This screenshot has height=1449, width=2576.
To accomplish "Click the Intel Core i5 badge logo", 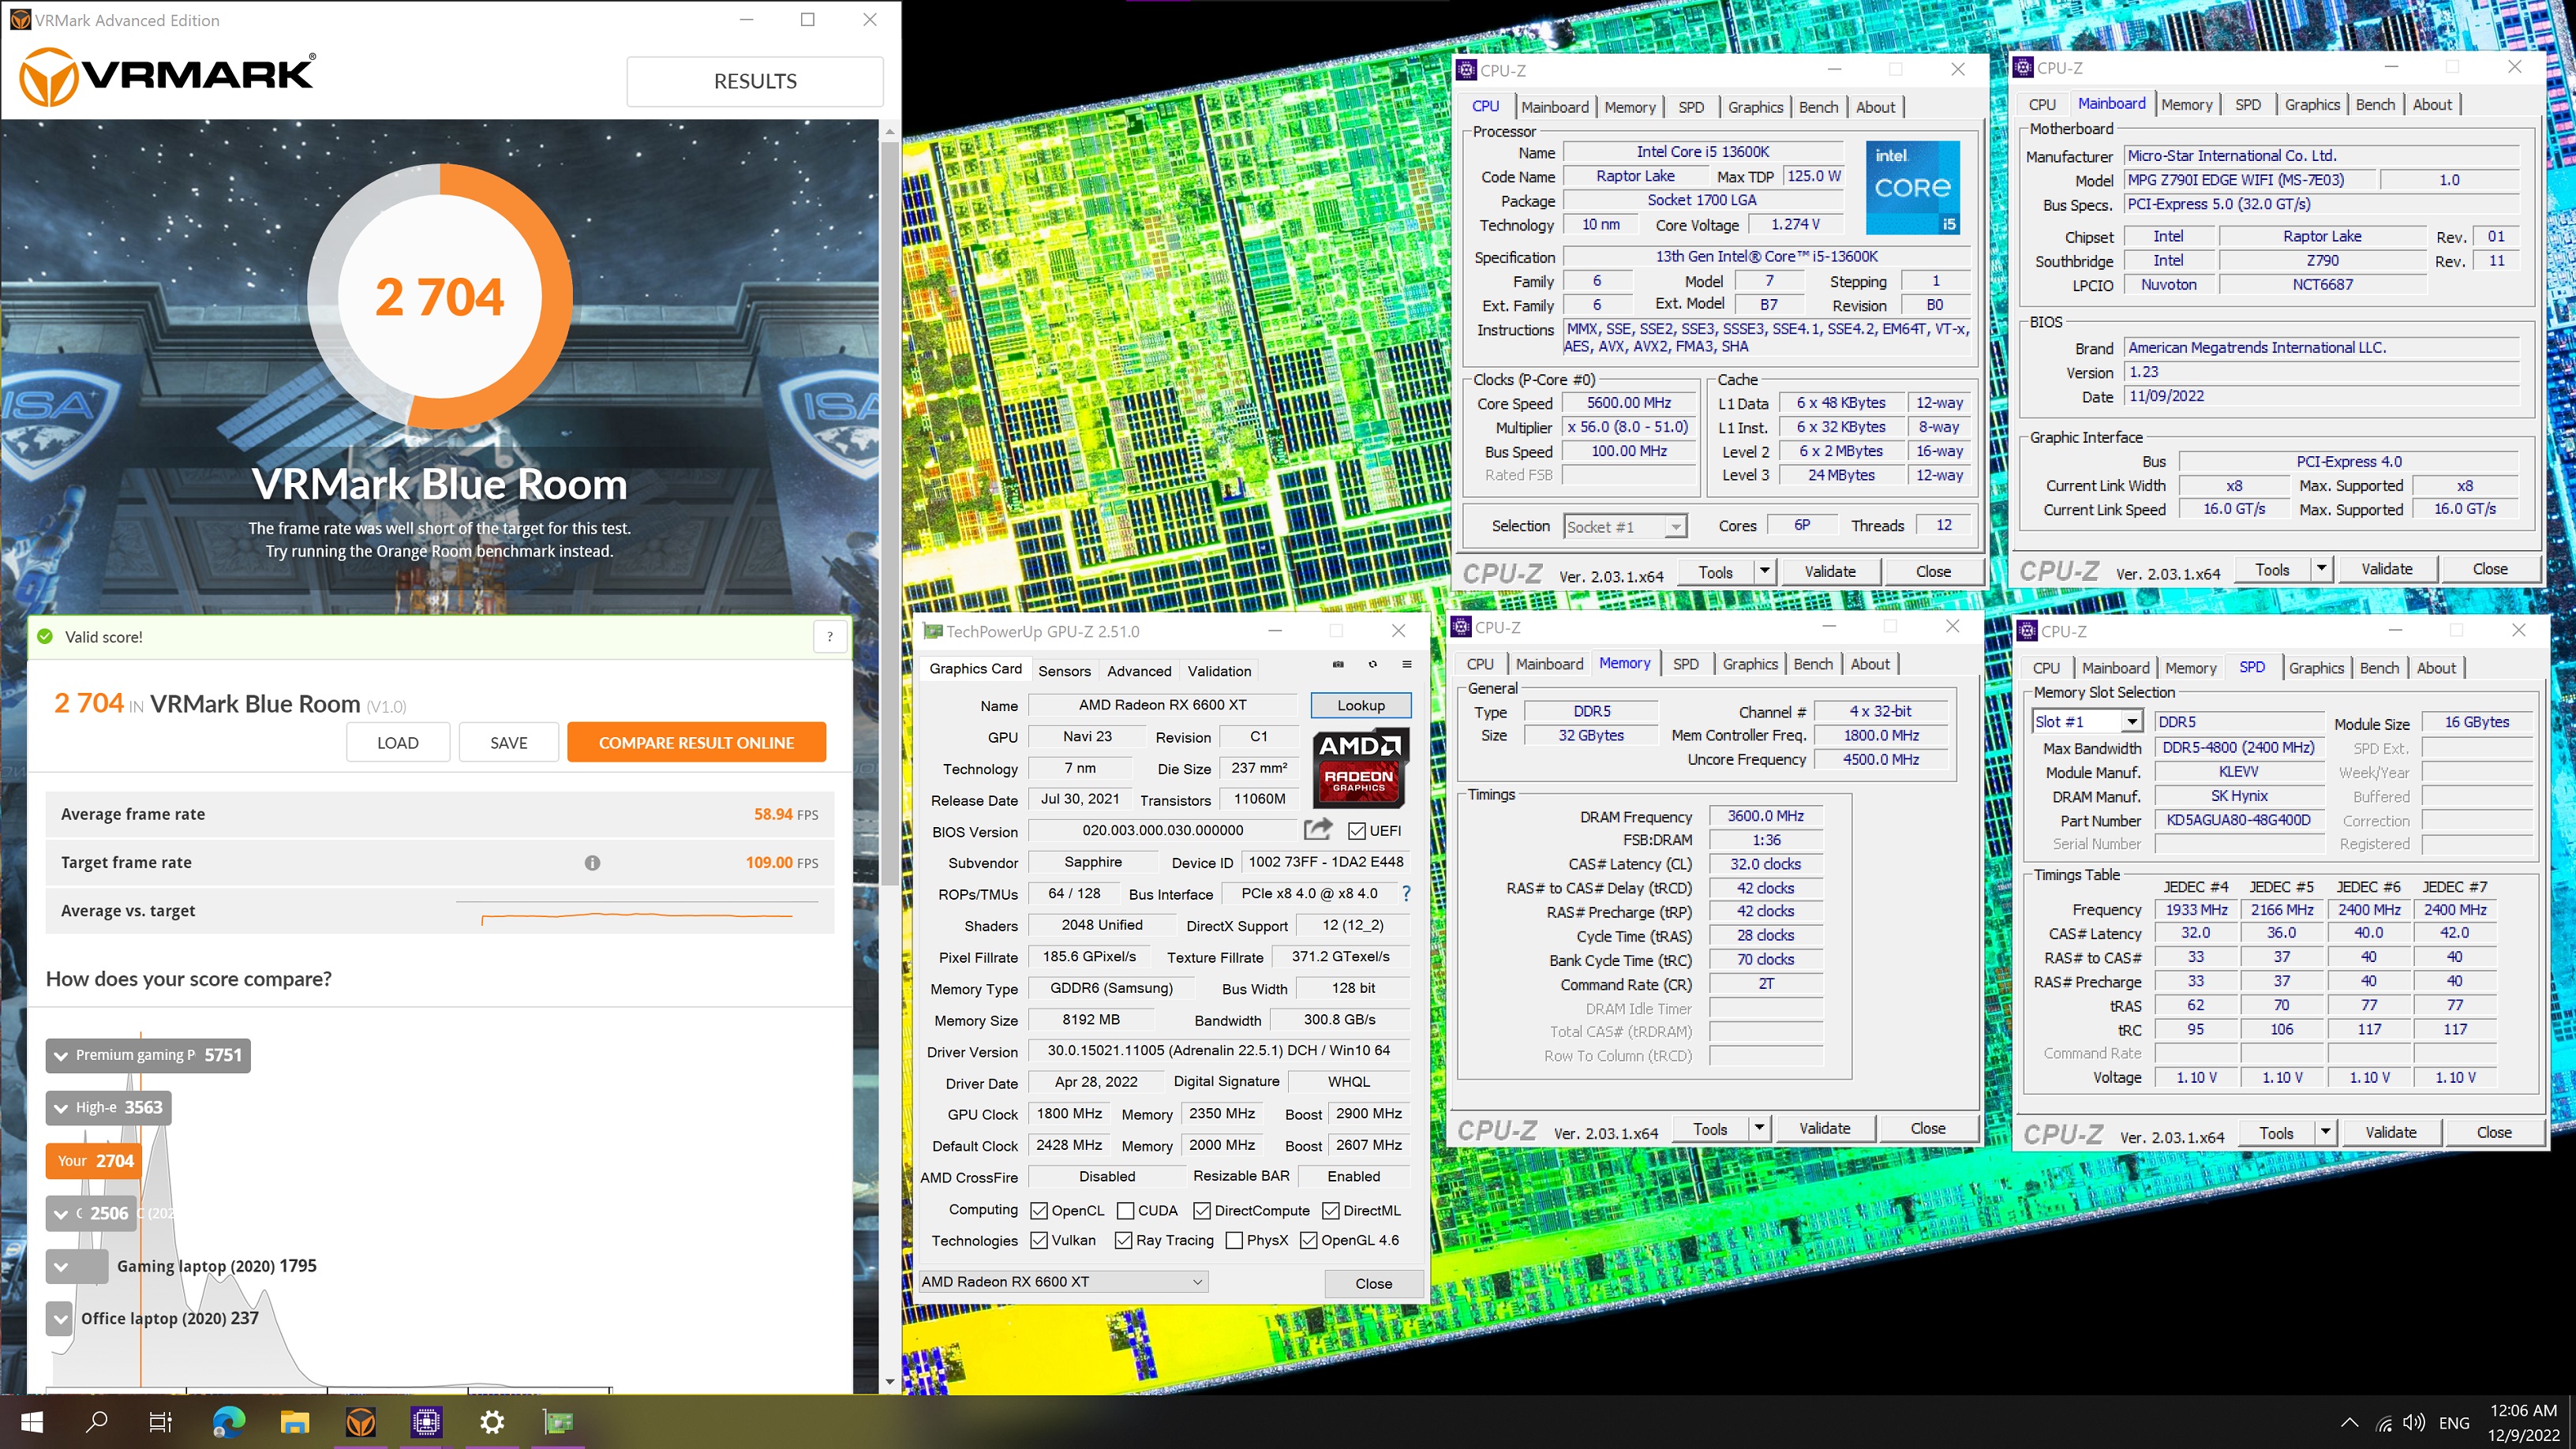I will [x=1913, y=187].
